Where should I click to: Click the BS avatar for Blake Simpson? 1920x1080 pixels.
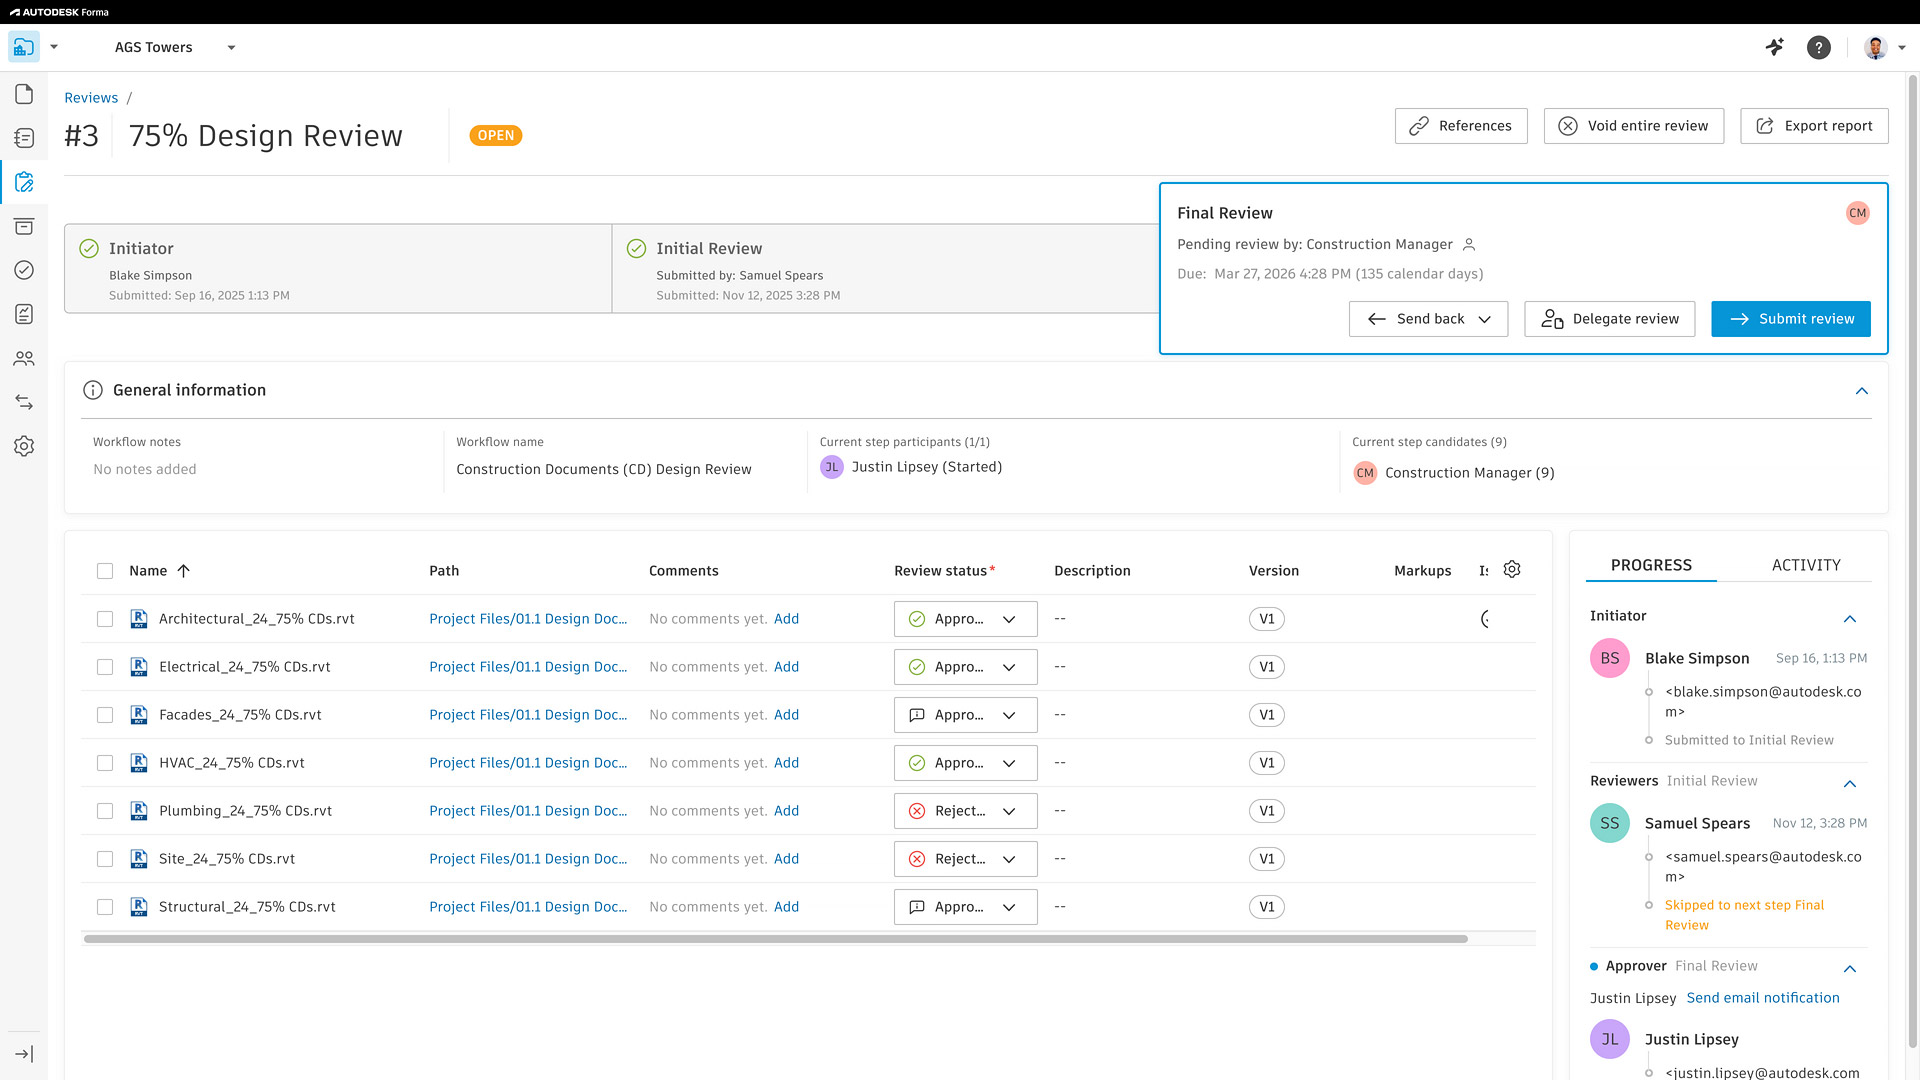[1610, 658]
